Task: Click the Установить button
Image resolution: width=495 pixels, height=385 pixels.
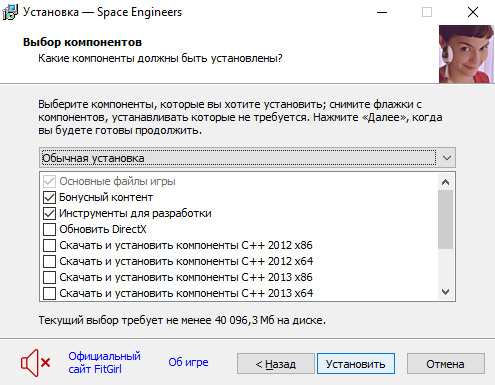Action: pos(356,364)
